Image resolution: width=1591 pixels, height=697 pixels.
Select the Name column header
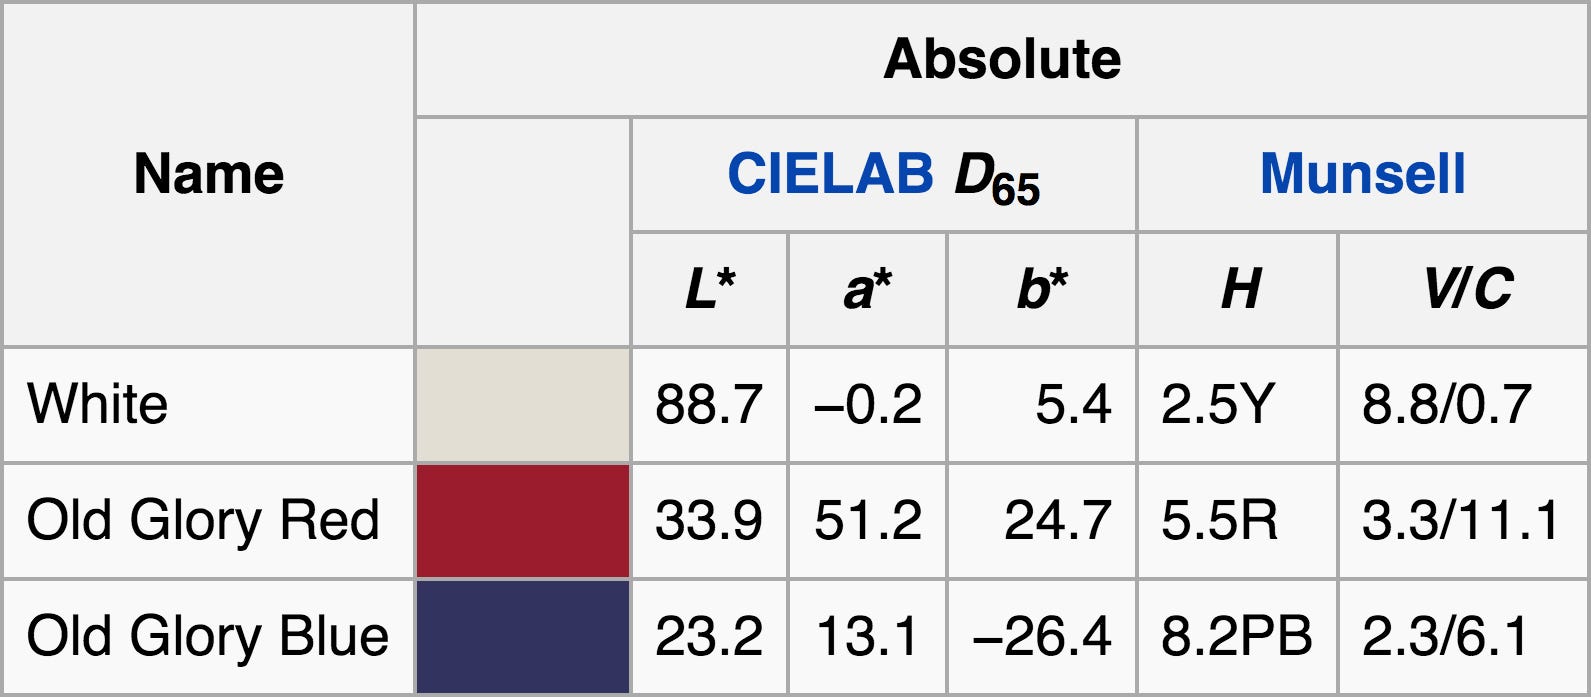(x=209, y=175)
